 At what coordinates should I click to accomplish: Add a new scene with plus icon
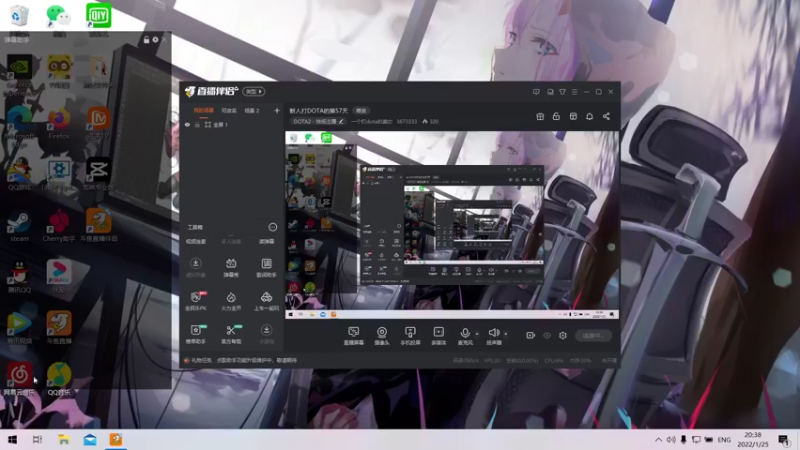coord(277,110)
